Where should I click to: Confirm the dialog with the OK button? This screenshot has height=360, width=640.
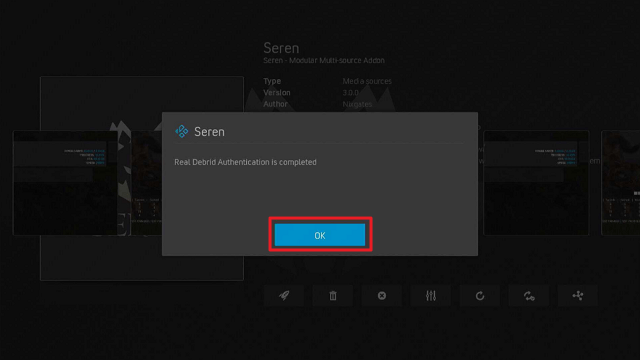point(320,235)
